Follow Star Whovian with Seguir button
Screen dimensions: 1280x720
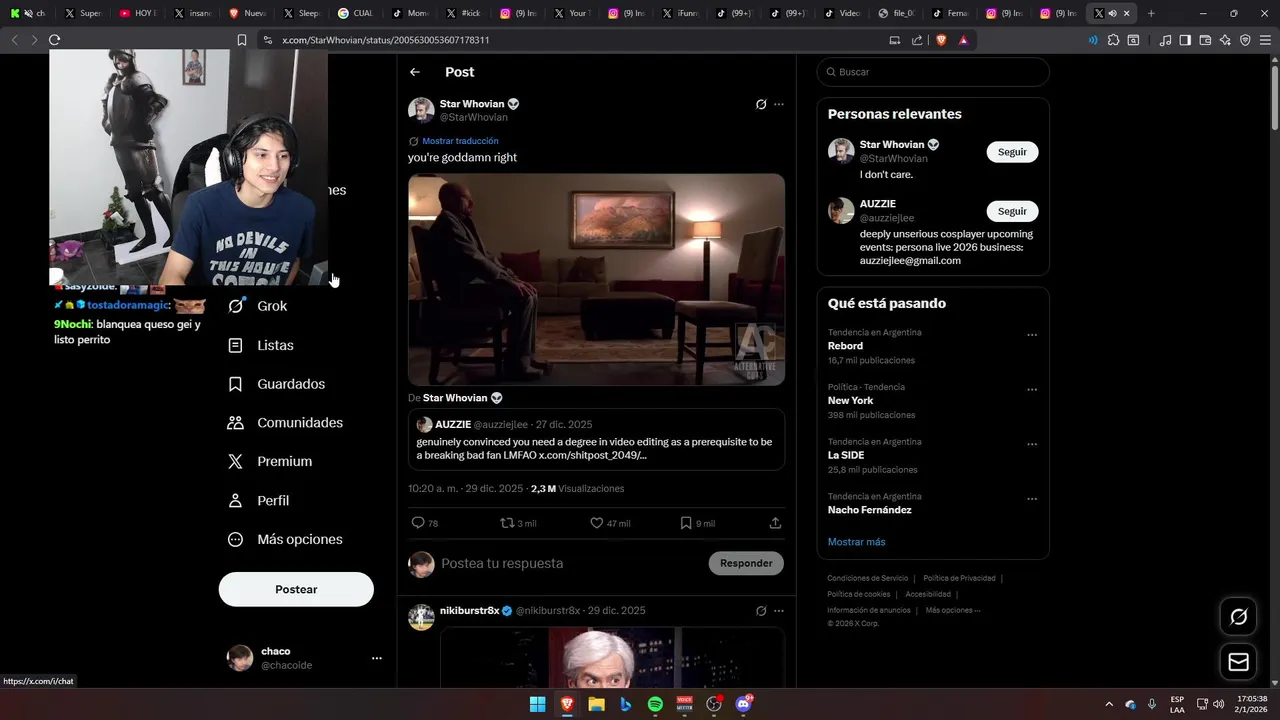1012,152
